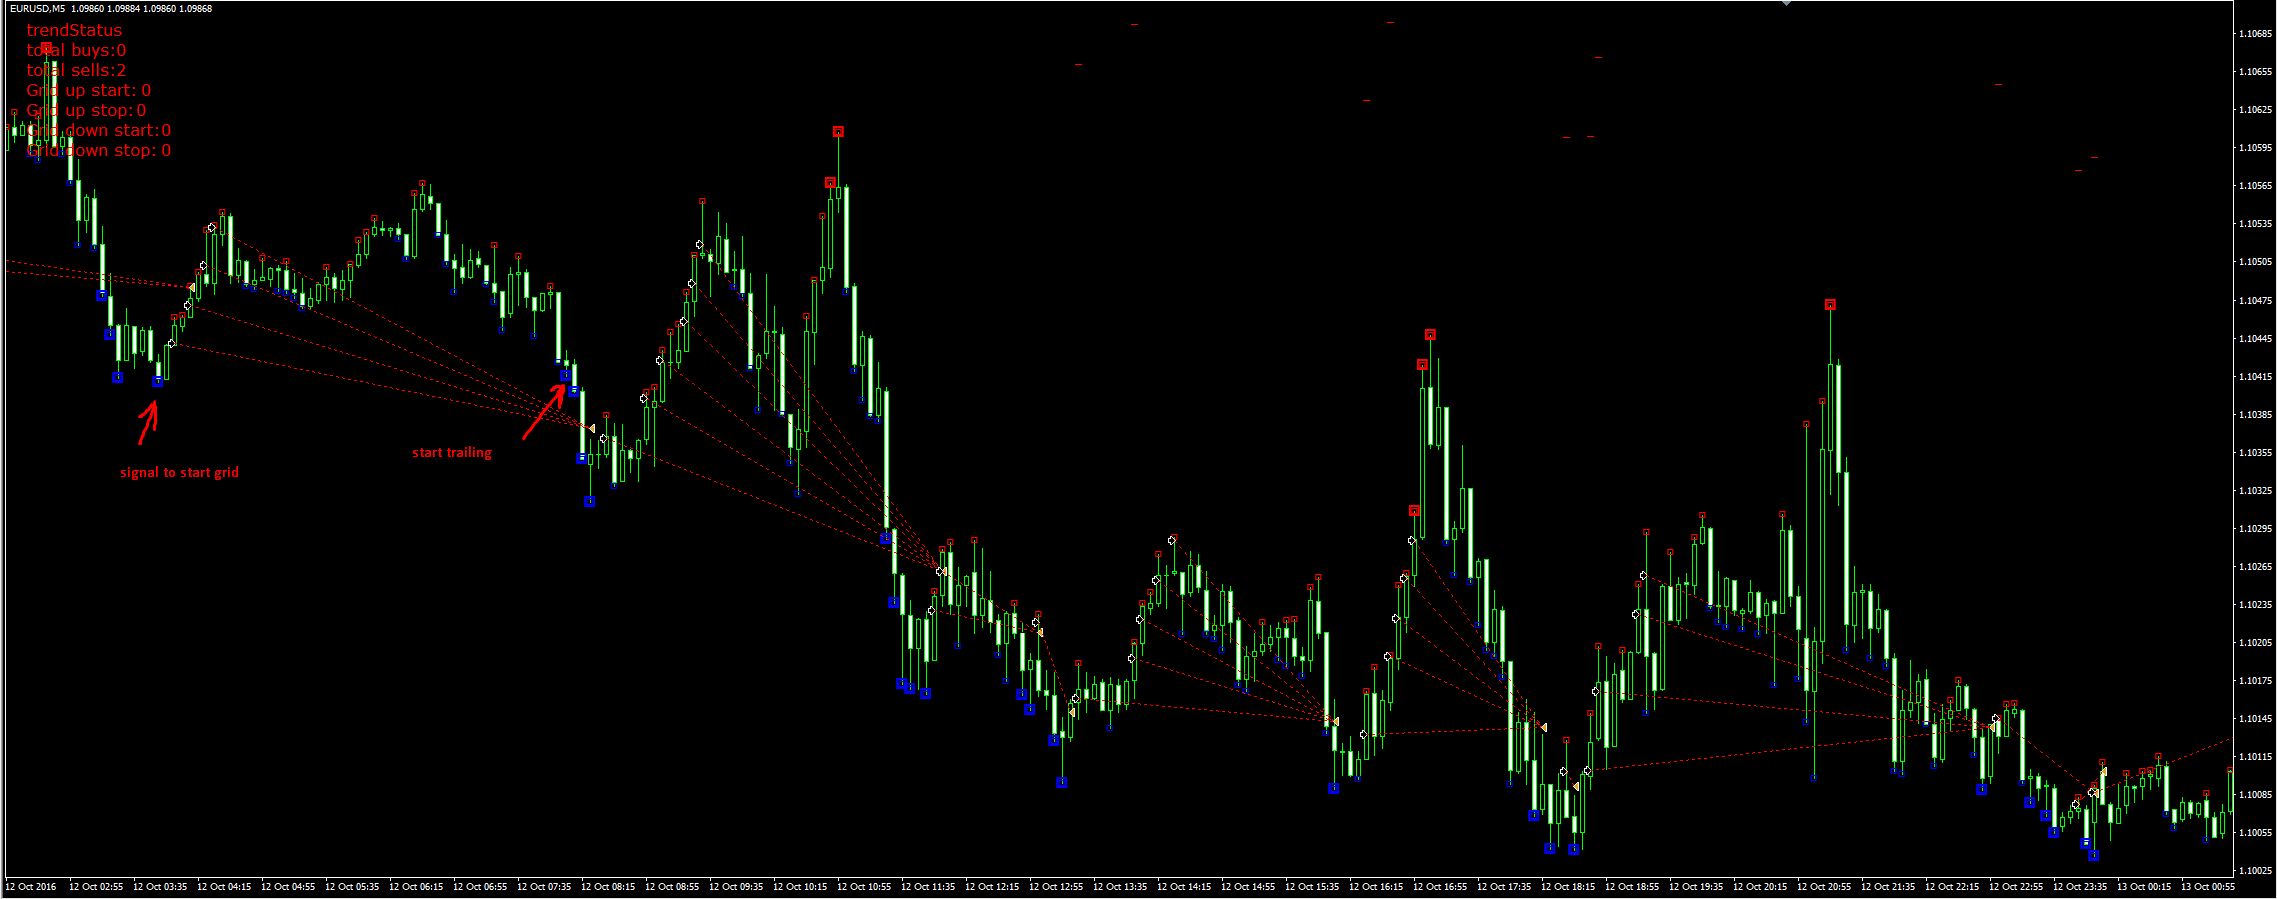
Task: Click price level 1.10295 on price axis
Action: pyautogui.click(x=2253, y=529)
